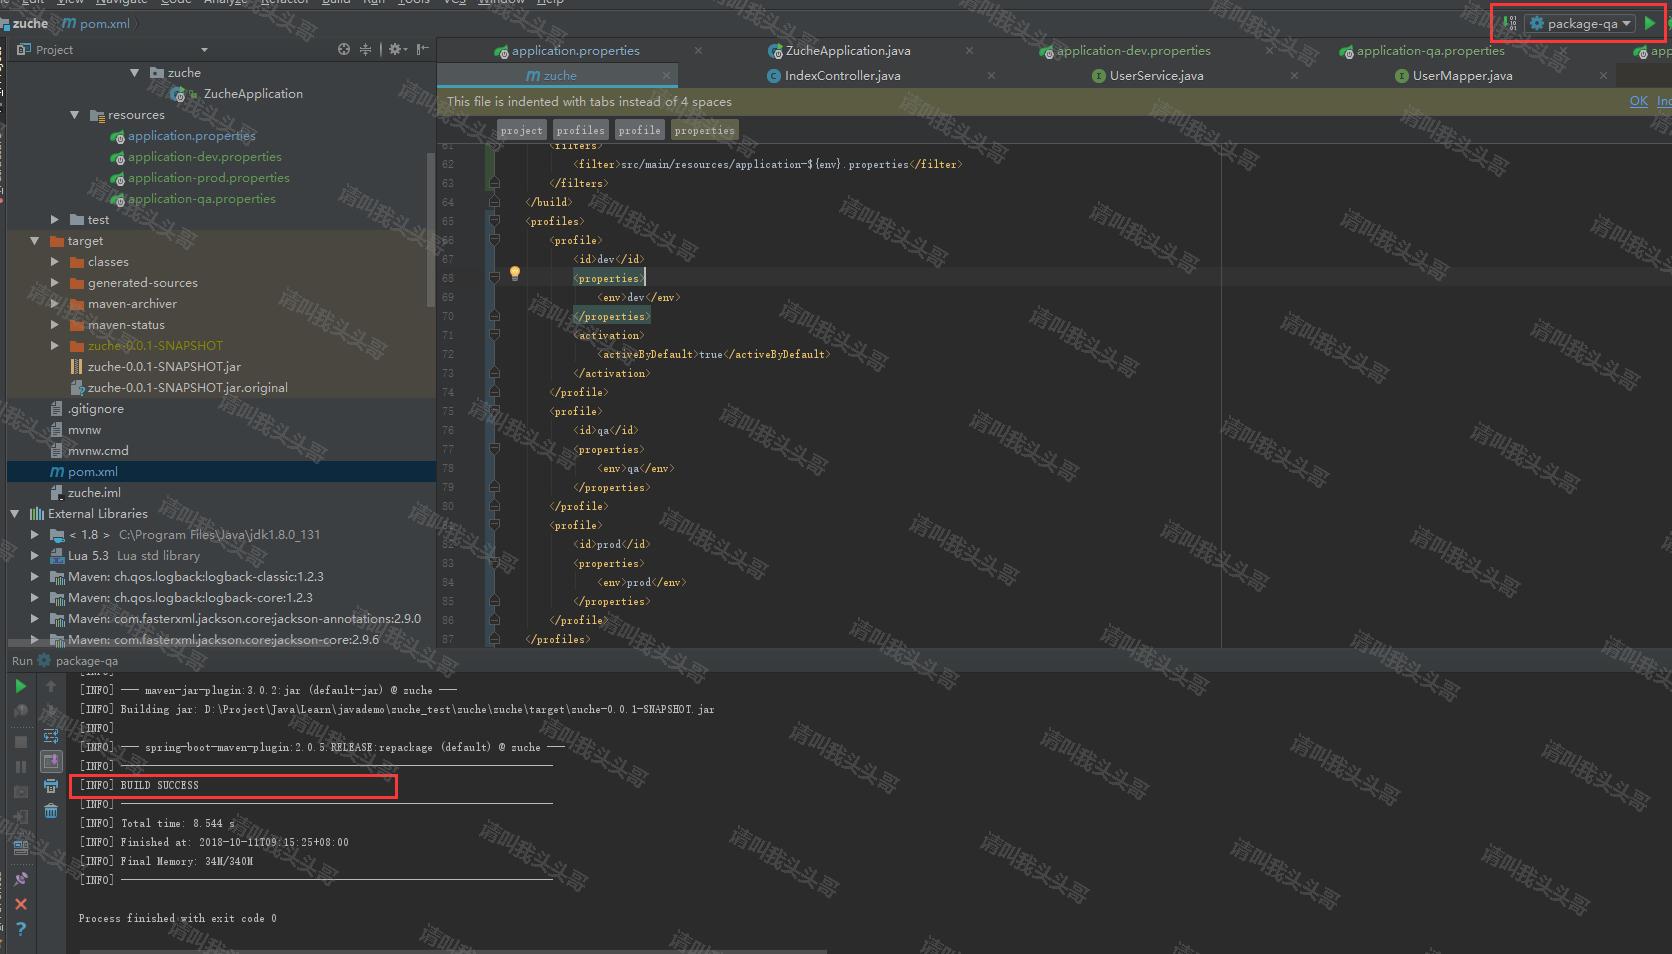Close the IndexController.java tab
Viewport: 1672px width, 954px height.
pos(991,75)
